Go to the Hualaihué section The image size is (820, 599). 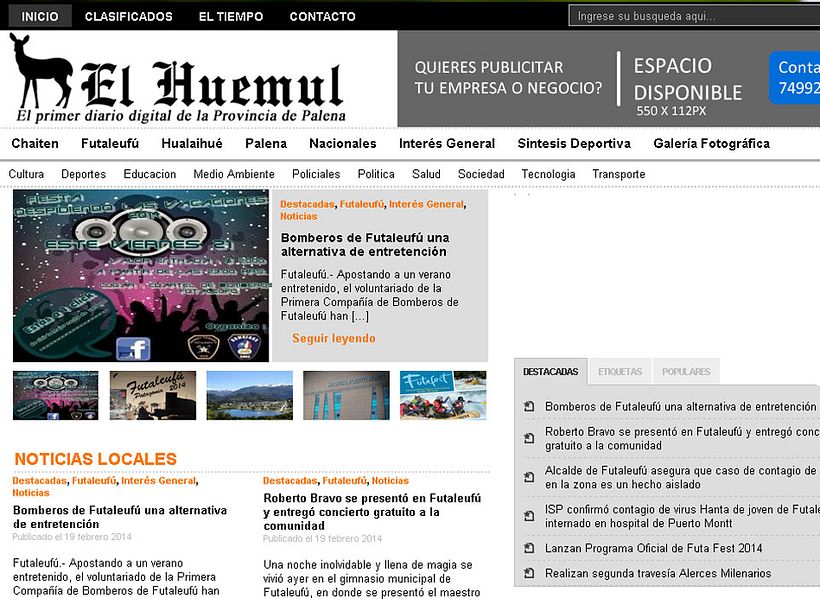tap(192, 143)
